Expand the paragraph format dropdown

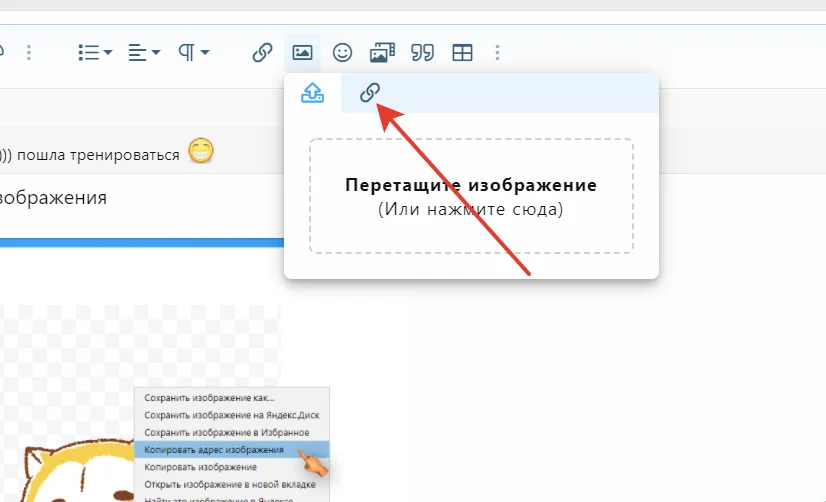pos(193,52)
